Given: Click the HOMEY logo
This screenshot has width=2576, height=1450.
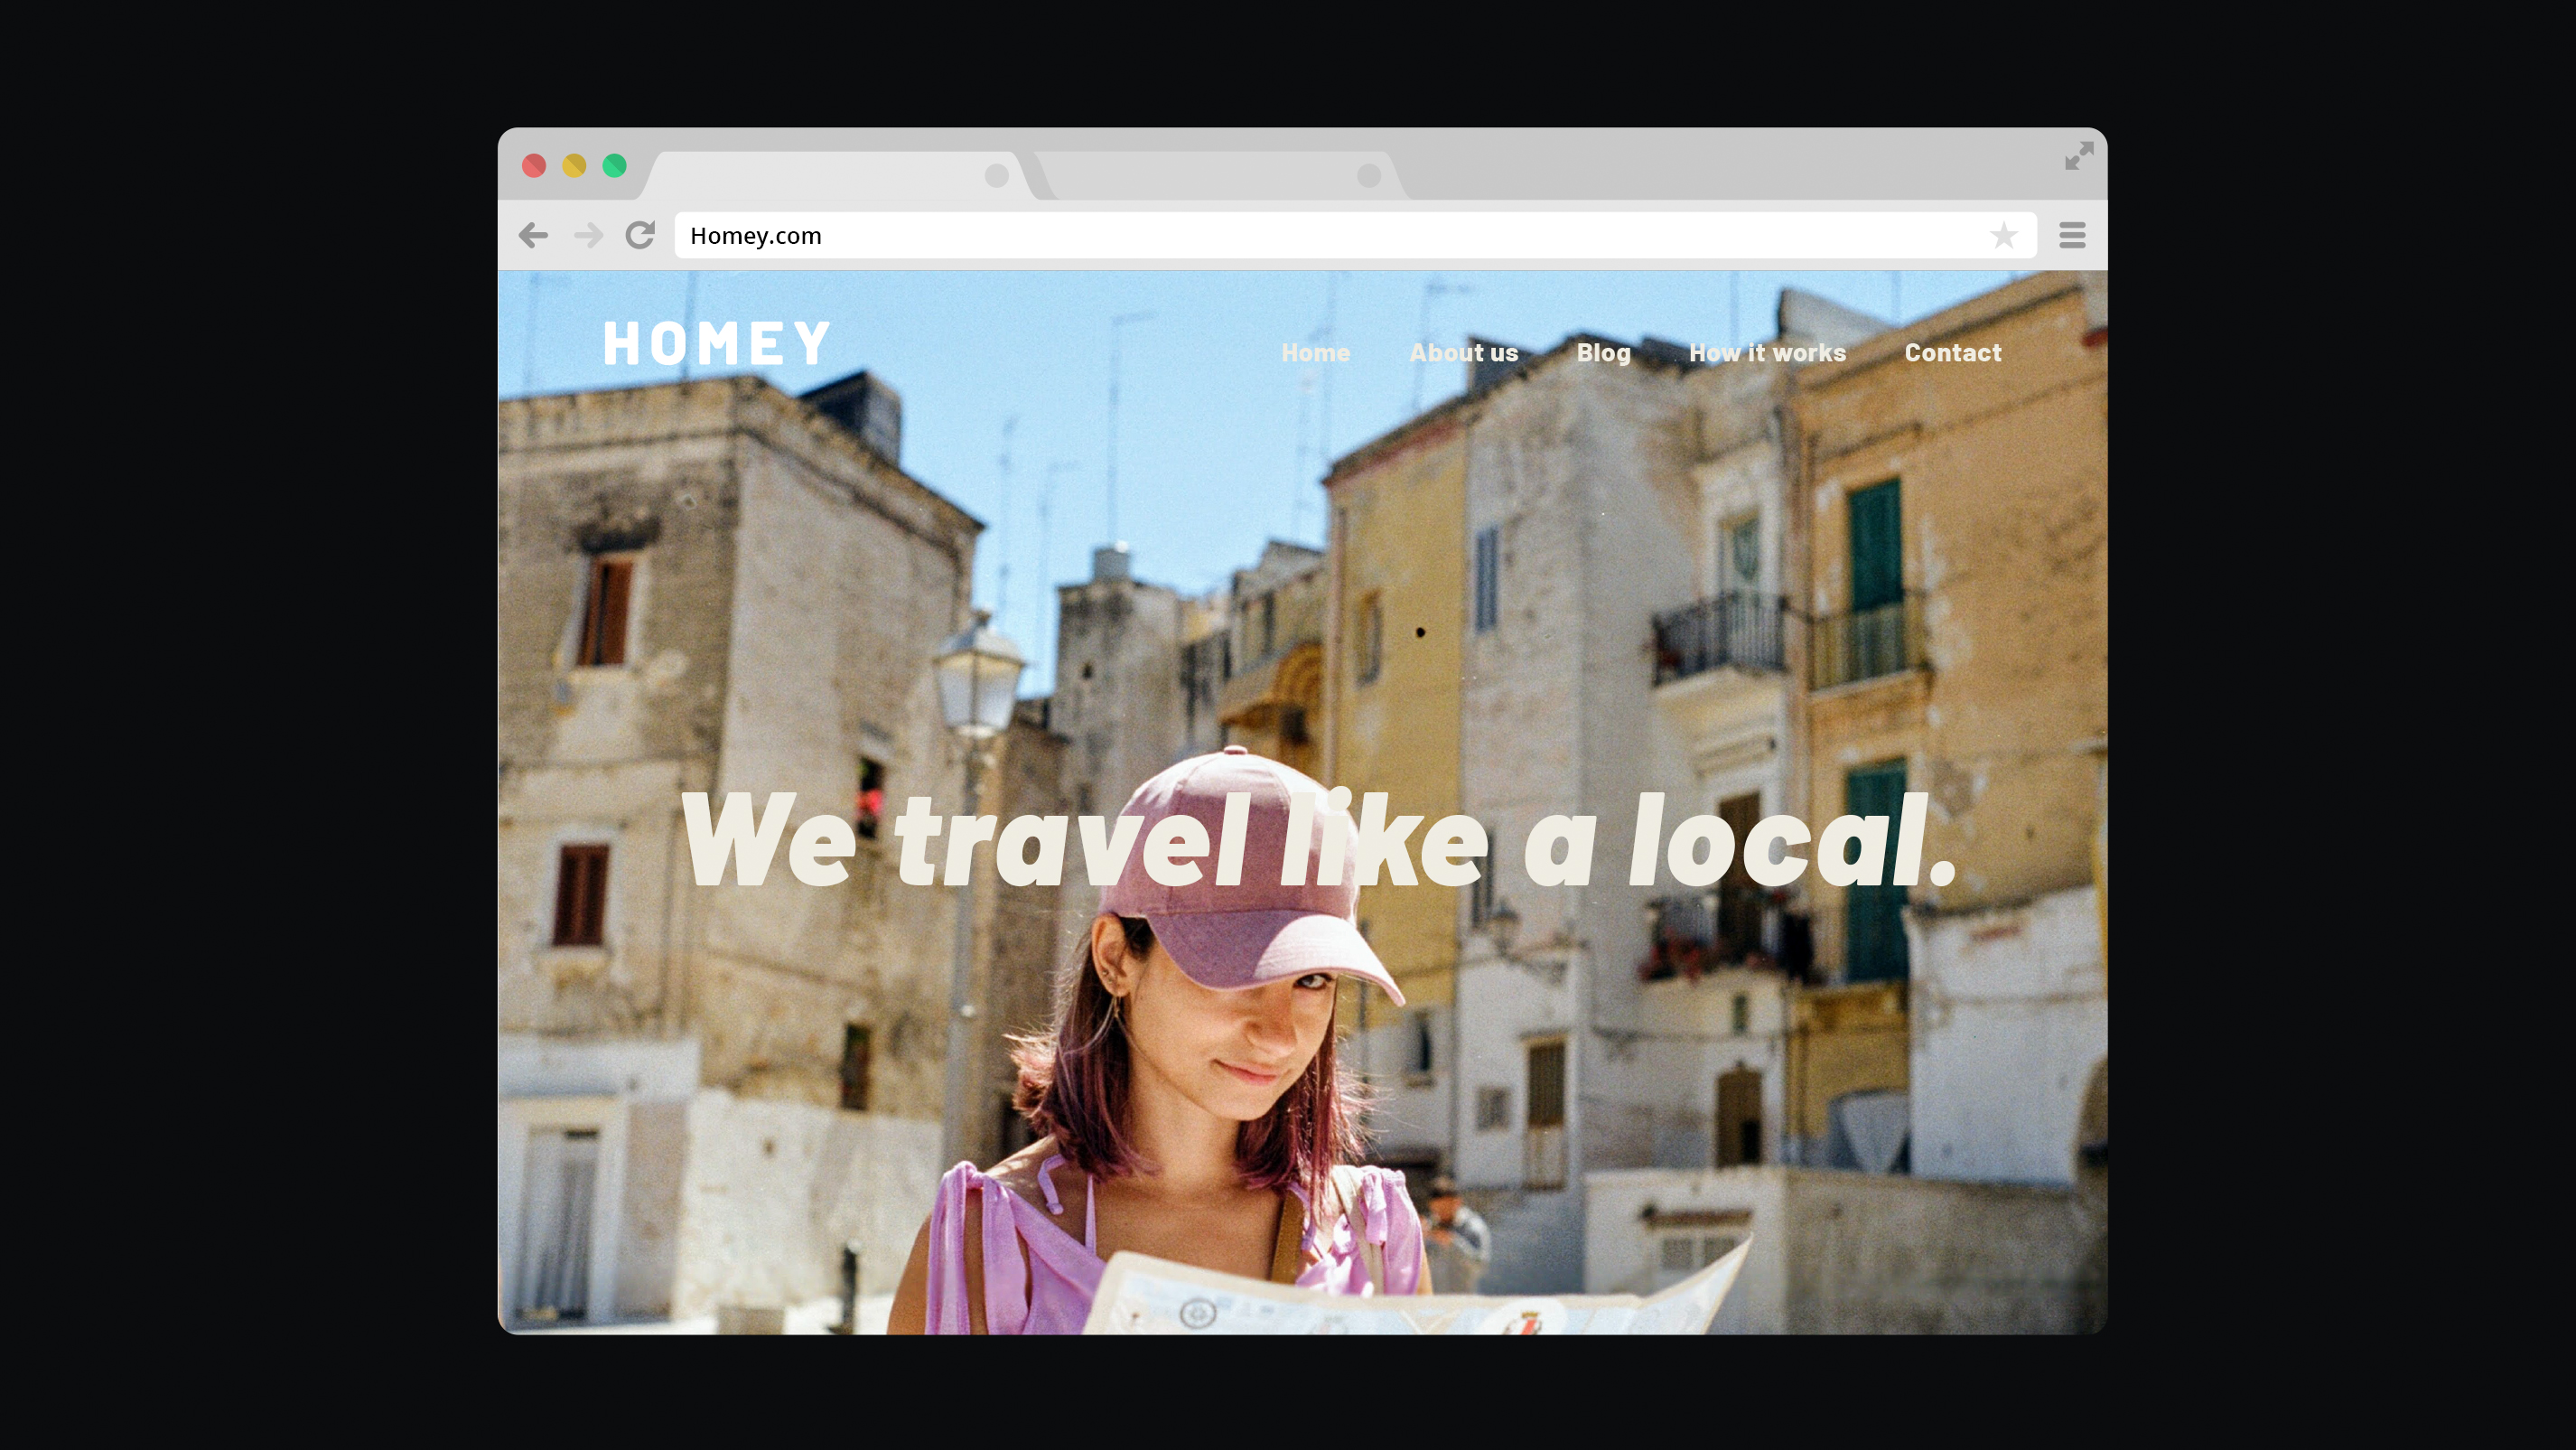Looking at the screenshot, I should click(717, 343).
